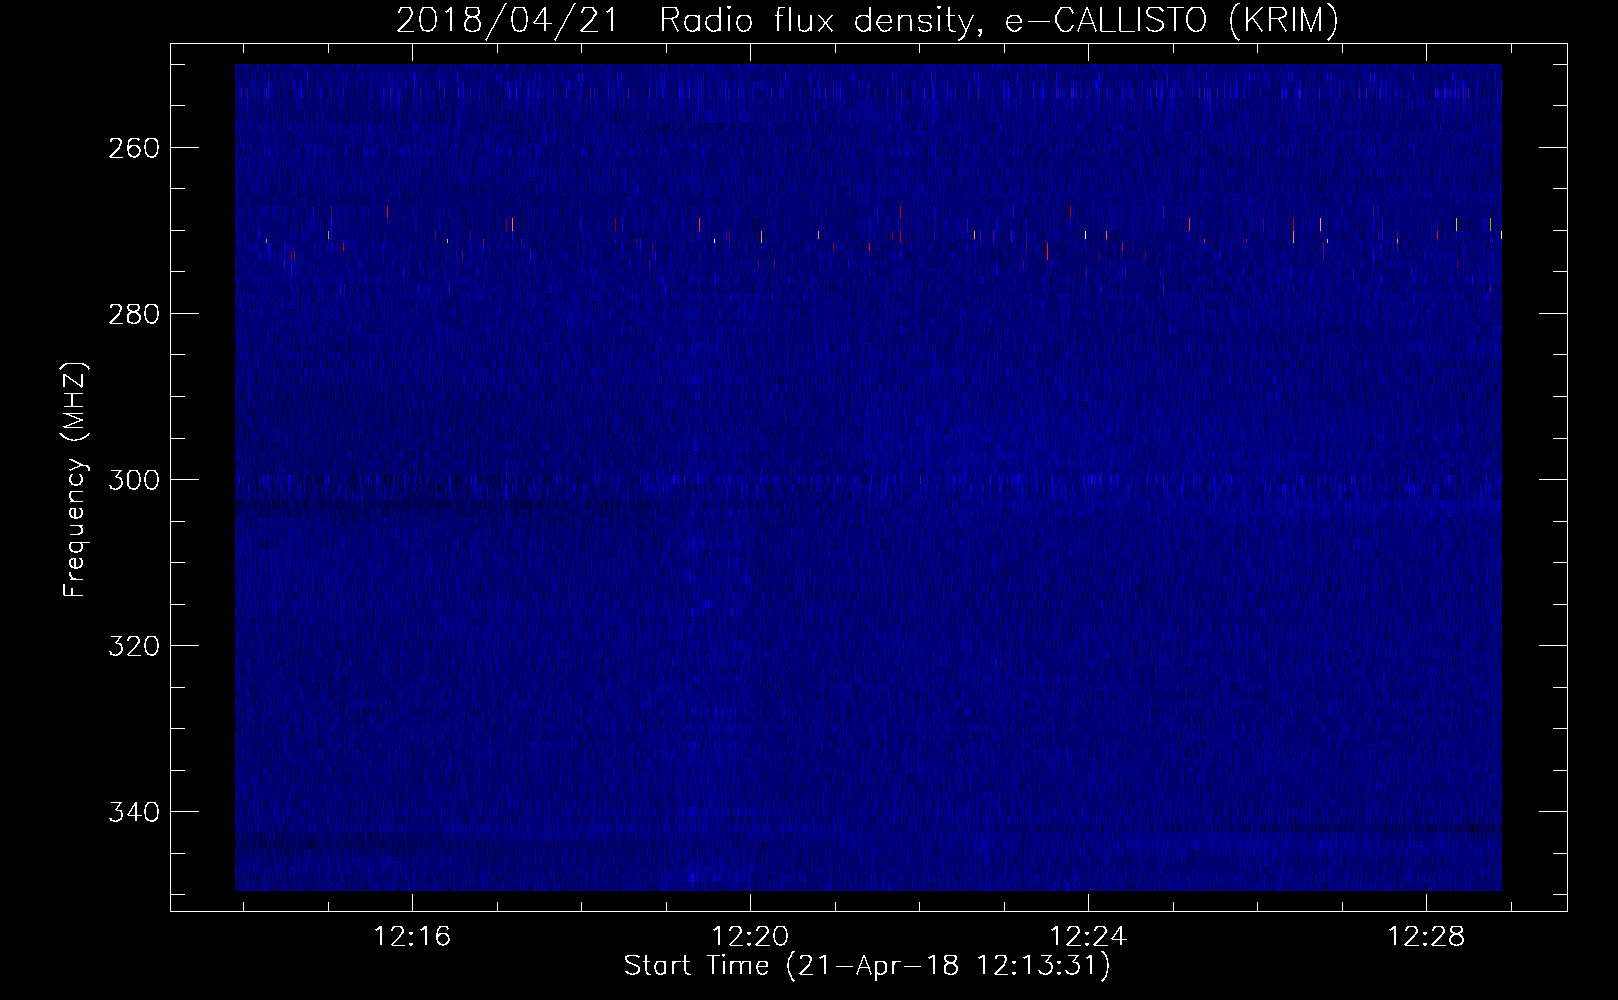Screen dimensions: 1618x1000
Task: Click the plot title 'Radio flux density, e-CALLISTO (KRIM)'
Action: tap(998, 21)
